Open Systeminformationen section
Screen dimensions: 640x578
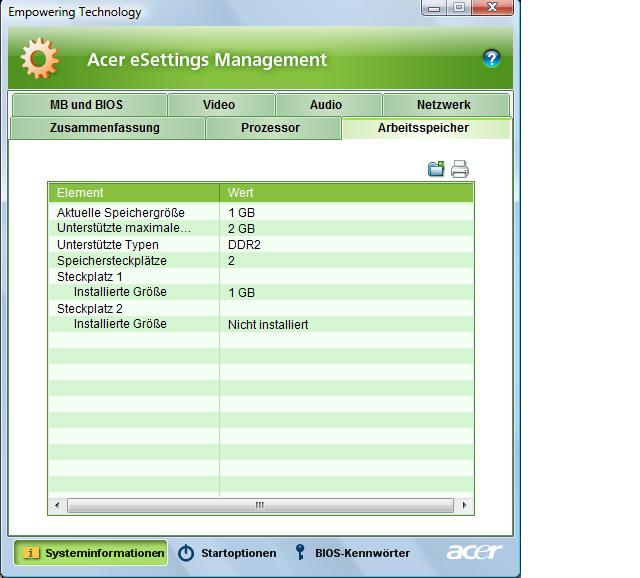(91, 553)
